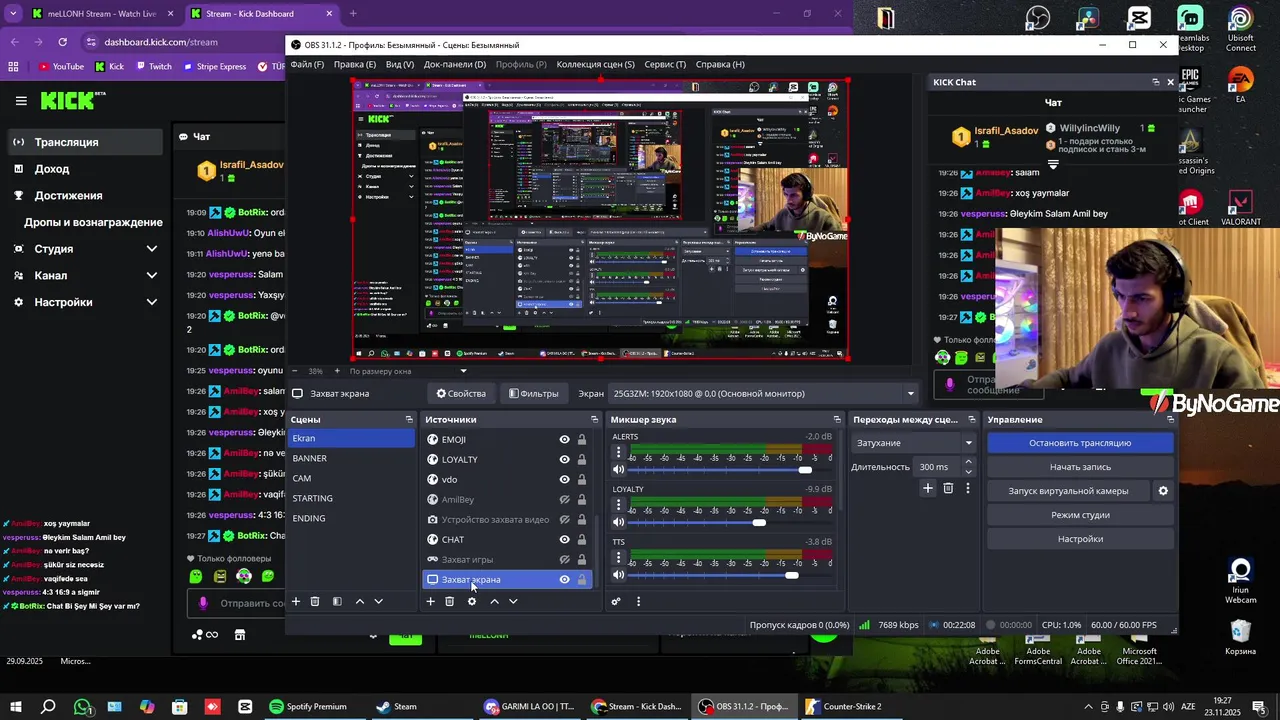Move selected scene up with arrow

pos(360,601)
